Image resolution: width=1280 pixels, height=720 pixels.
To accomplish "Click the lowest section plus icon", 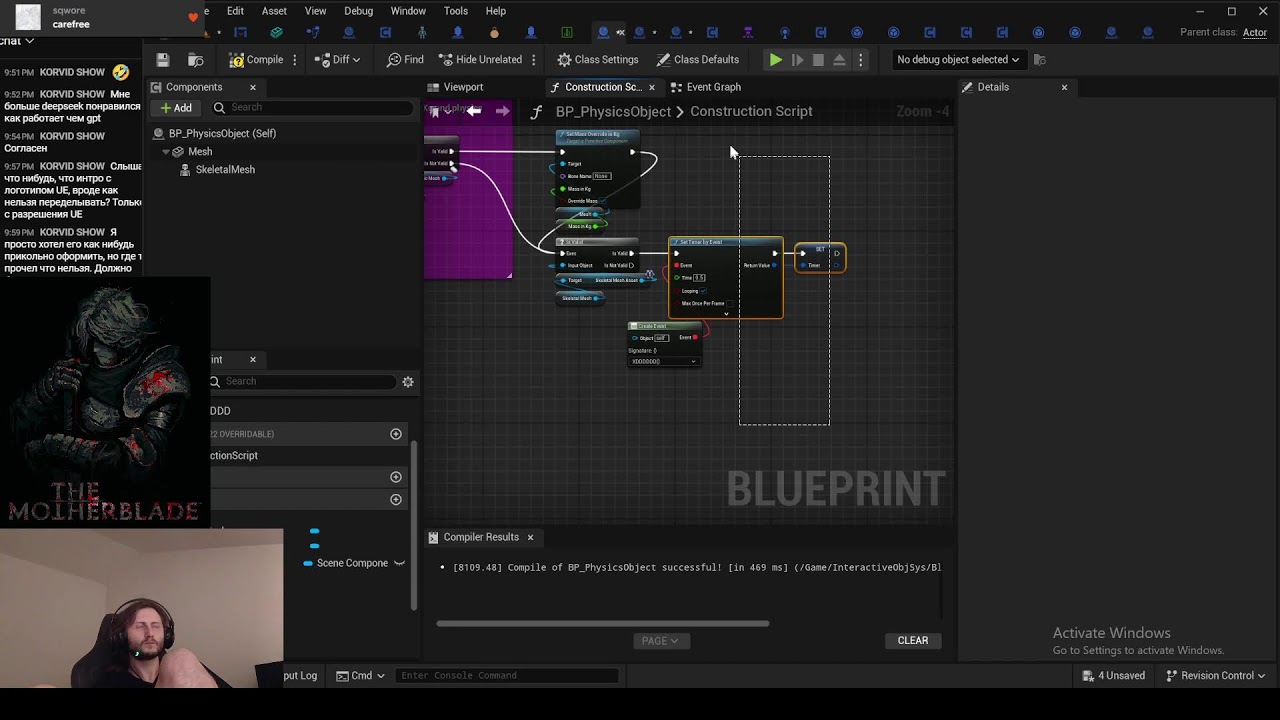I will [396, 499].
